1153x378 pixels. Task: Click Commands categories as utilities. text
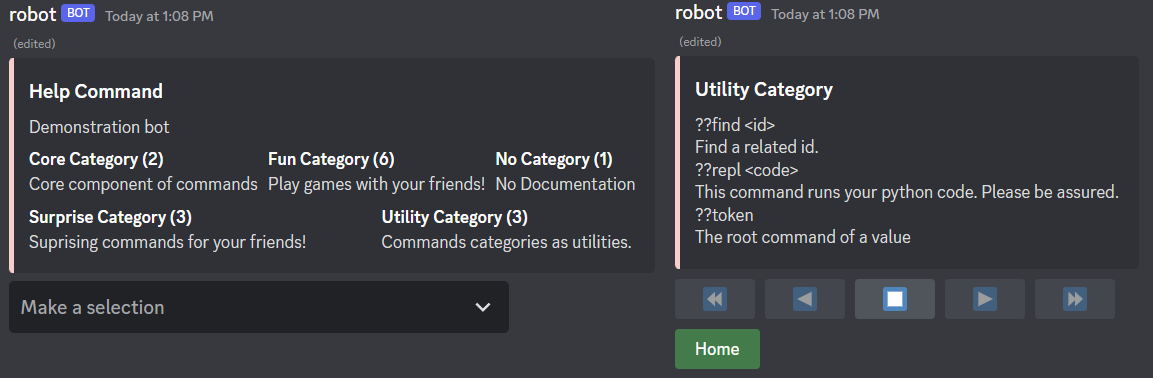[507, 242]
